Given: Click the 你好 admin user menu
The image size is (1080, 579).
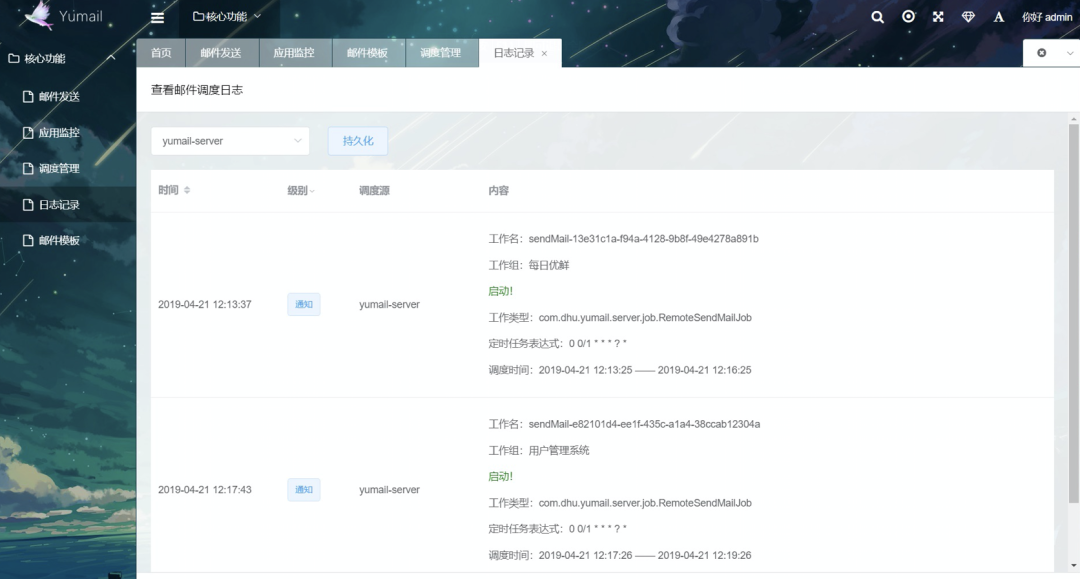Looking at the screenshot, I should (1046, 17).
